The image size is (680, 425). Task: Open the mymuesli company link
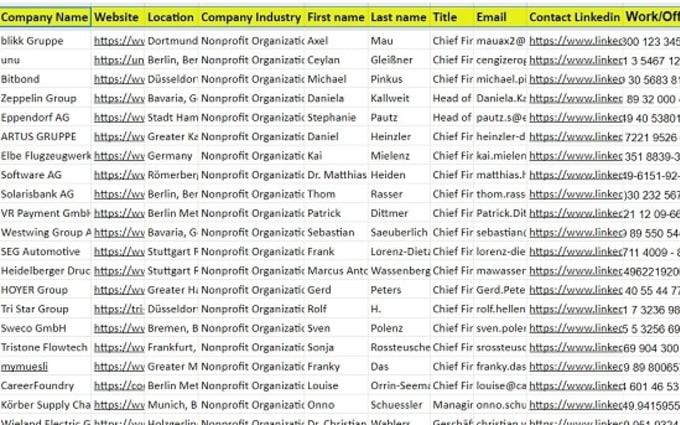(24, 366)
